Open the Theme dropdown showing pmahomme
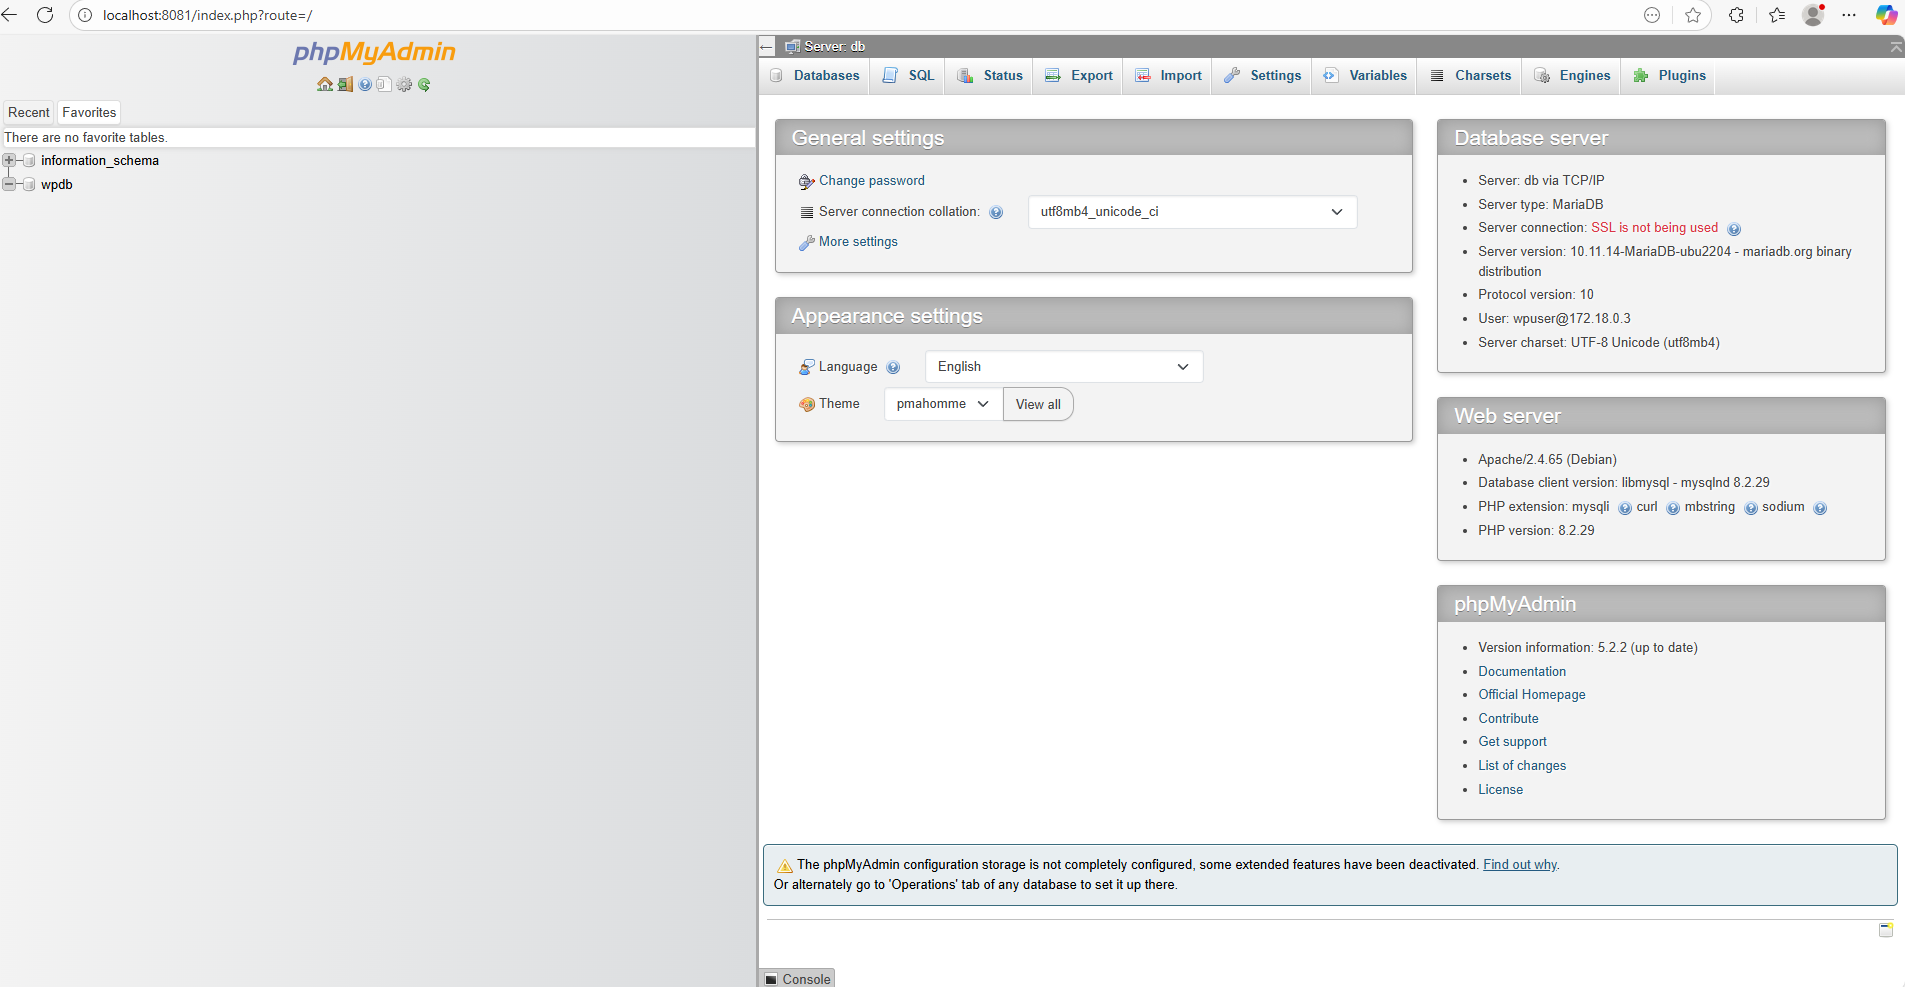The height and width of the screenshot is (987, 1905). [x=943, y=404]
